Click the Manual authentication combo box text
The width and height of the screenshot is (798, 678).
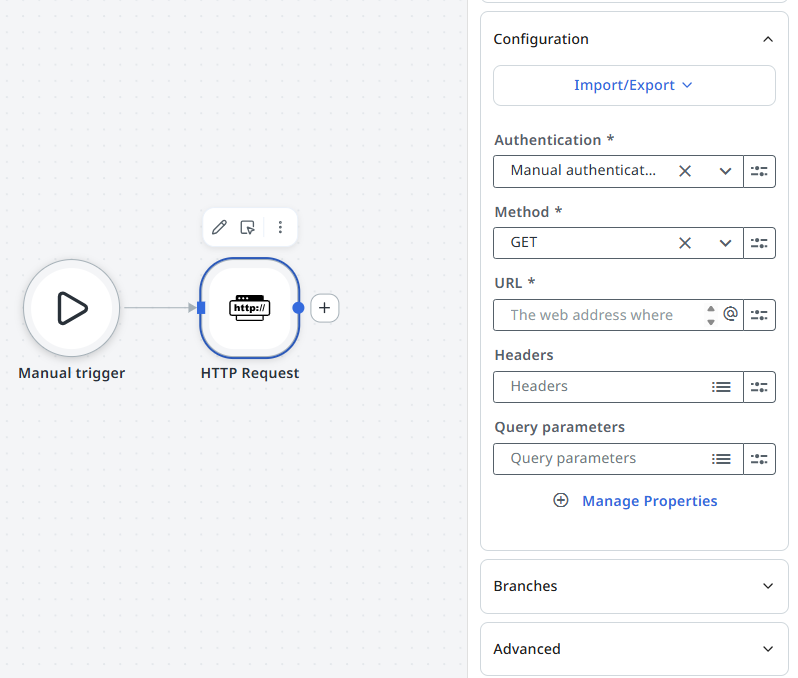pos(583,171)
